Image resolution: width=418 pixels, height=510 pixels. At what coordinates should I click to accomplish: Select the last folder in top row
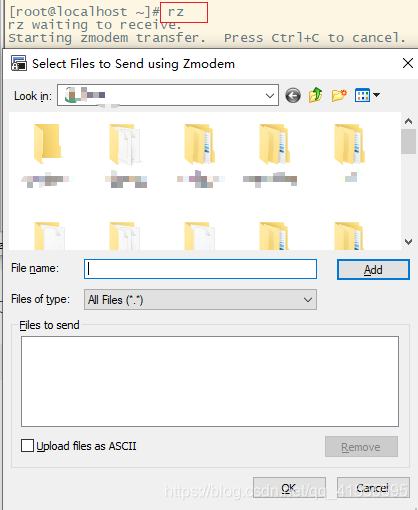click(350, 144)
